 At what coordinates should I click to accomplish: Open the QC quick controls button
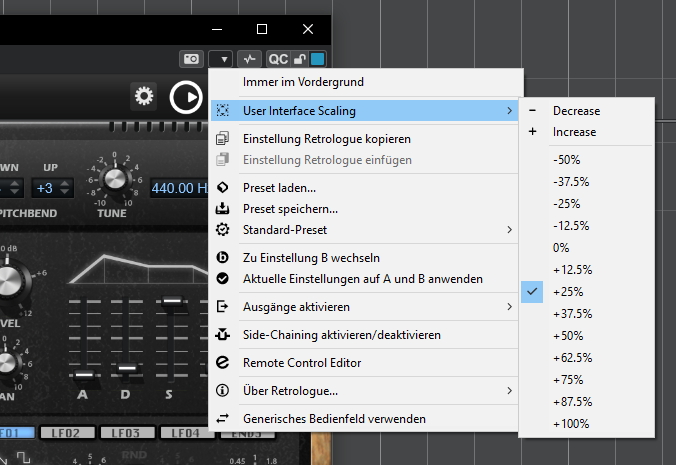click(x=278, y=59)
